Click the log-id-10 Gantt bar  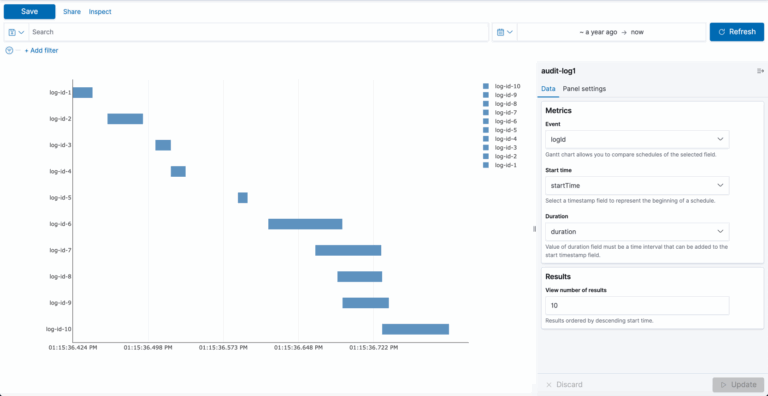point(415,329)
